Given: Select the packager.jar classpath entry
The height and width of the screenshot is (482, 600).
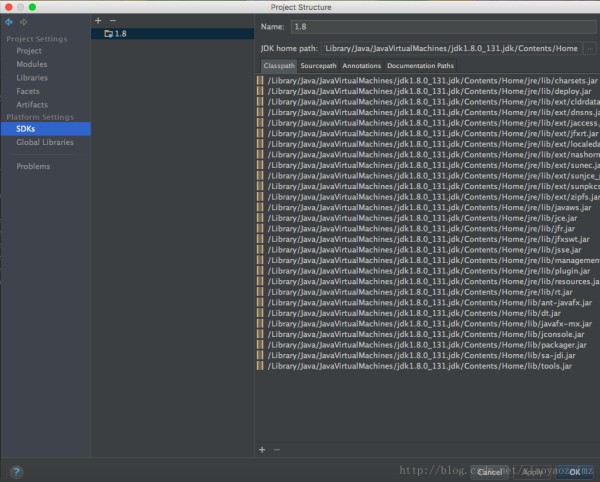Looking at the screenshot, I should click(x=427, y=345).
